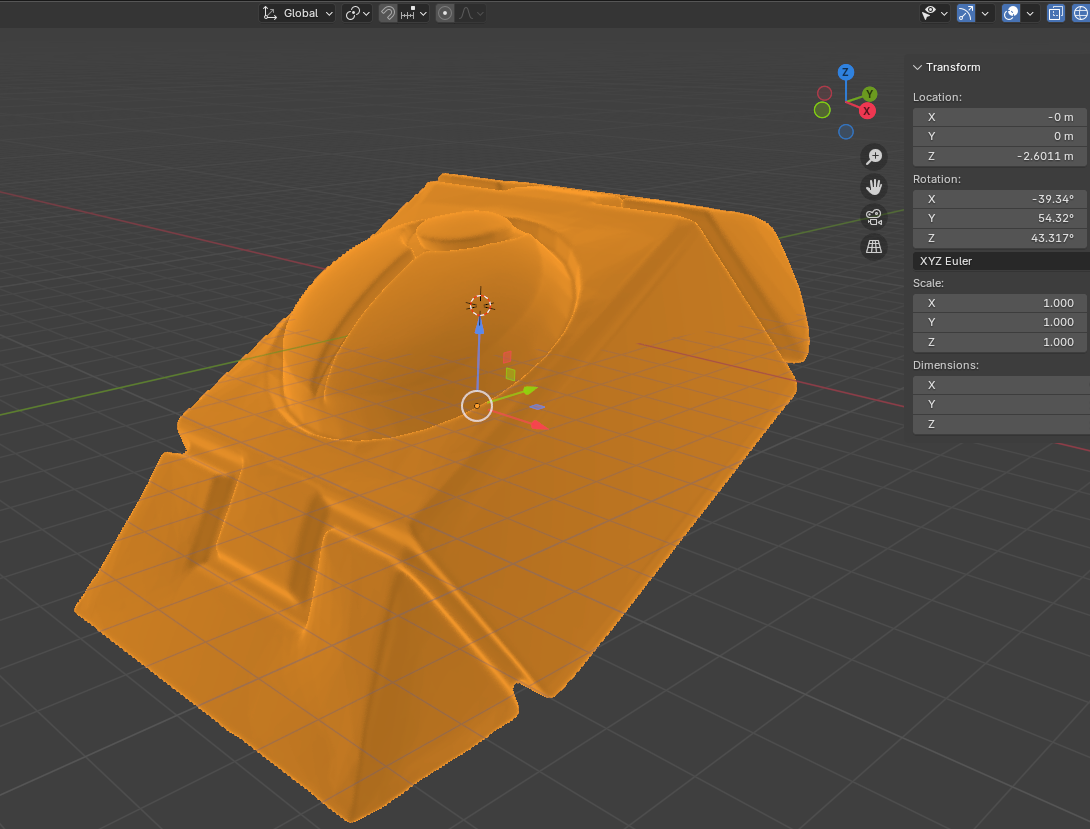Click the Dimensions Y field
Image resolution: width=1090 pixels, height=829 pixels.
pos(1001,404)
